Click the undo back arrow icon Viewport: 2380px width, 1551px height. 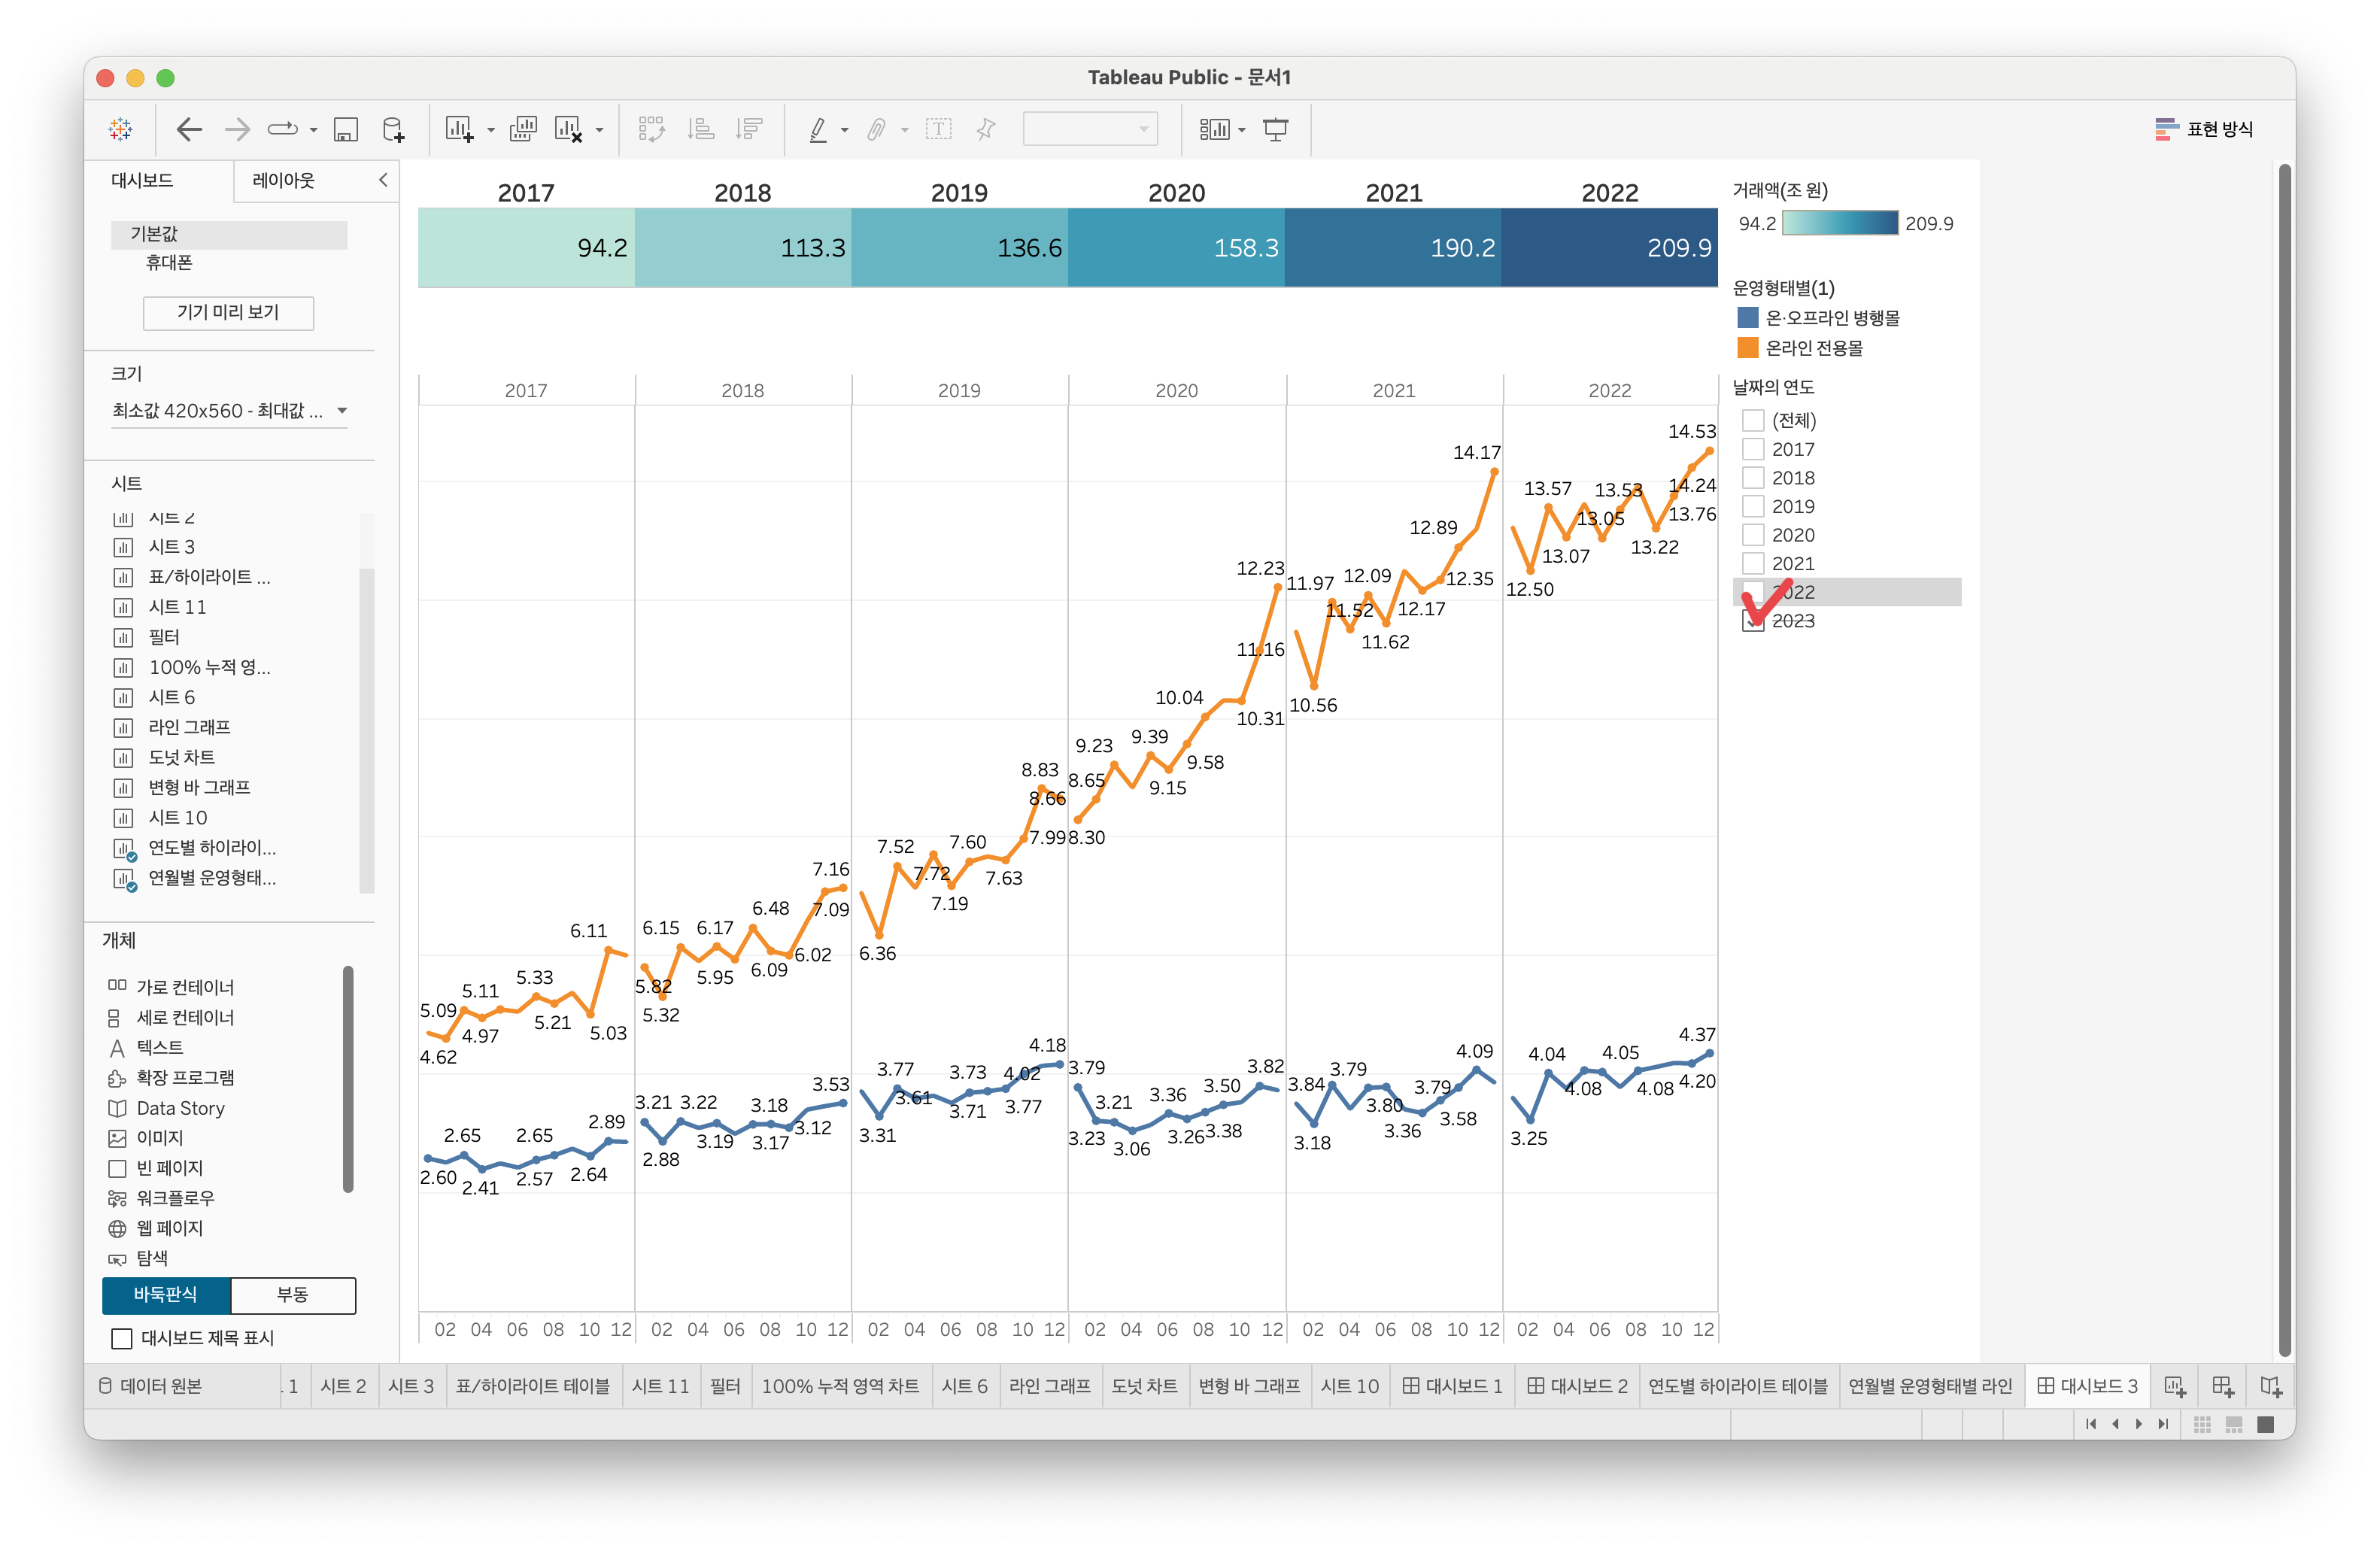pos(189,129)
